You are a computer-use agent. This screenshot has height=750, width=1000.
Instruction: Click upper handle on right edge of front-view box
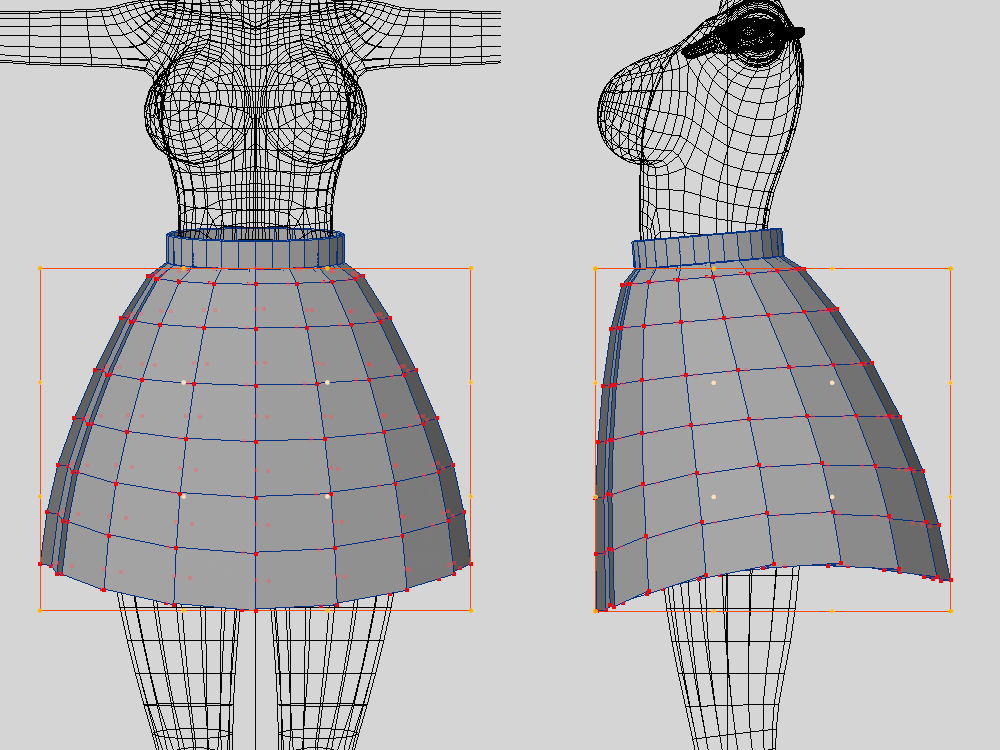[x=471, y=382]
